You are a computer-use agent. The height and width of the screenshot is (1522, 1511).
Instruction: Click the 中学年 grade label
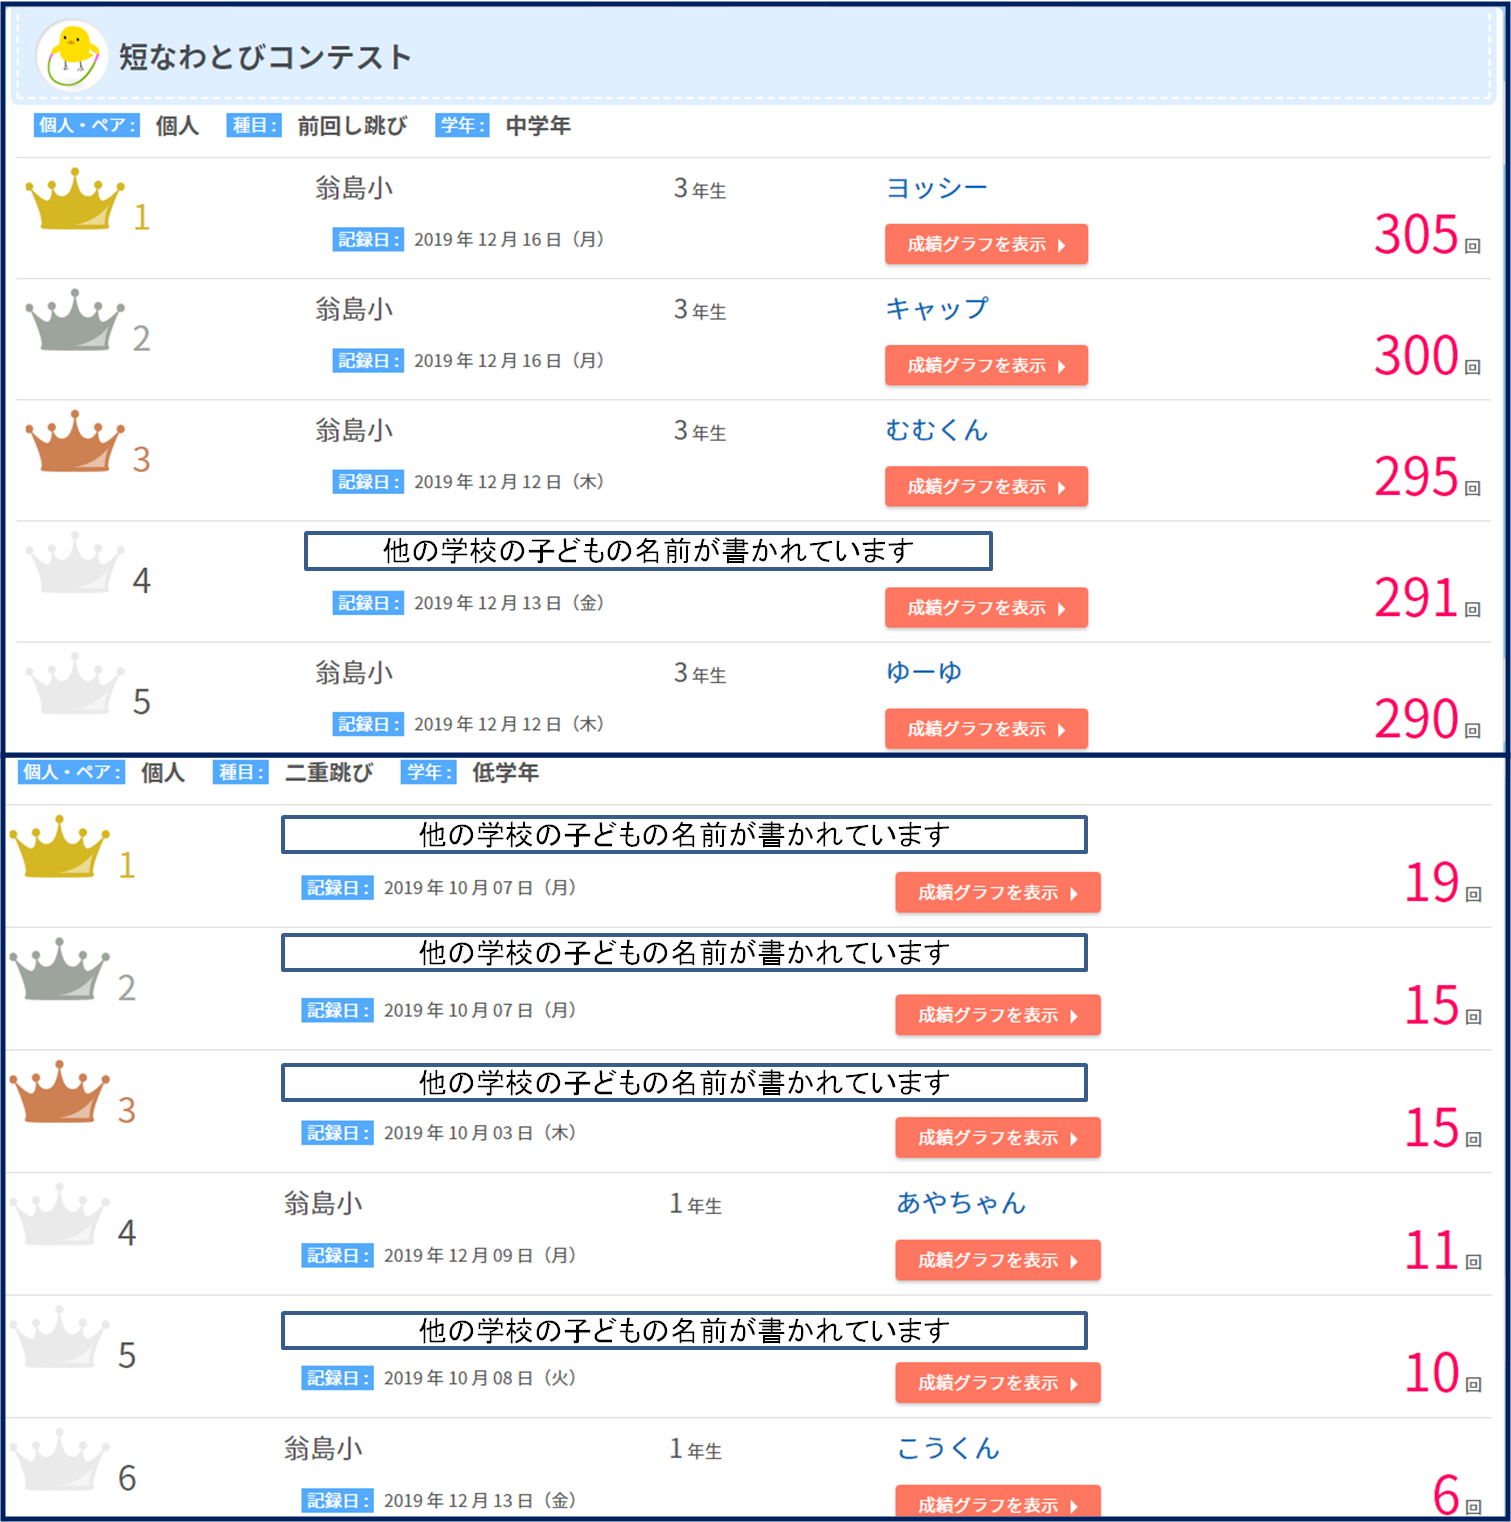(538, 126)
